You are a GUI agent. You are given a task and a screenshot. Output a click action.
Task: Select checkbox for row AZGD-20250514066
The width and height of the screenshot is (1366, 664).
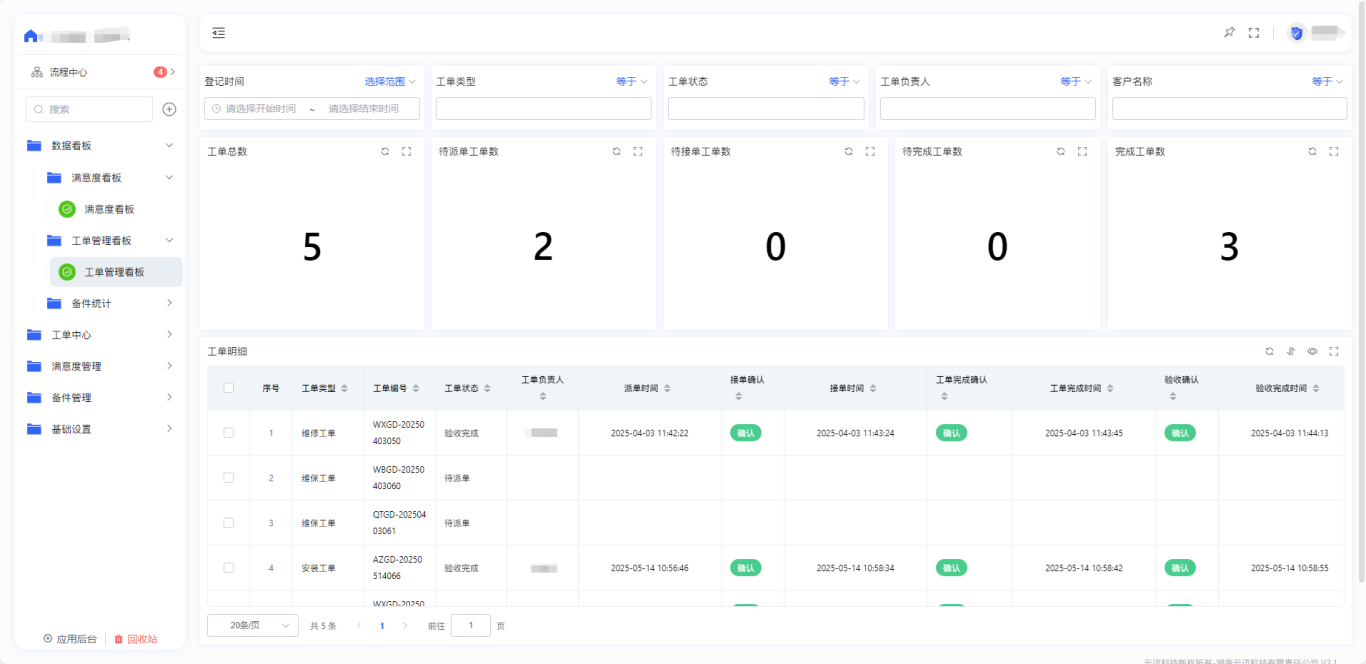(228, 568)
